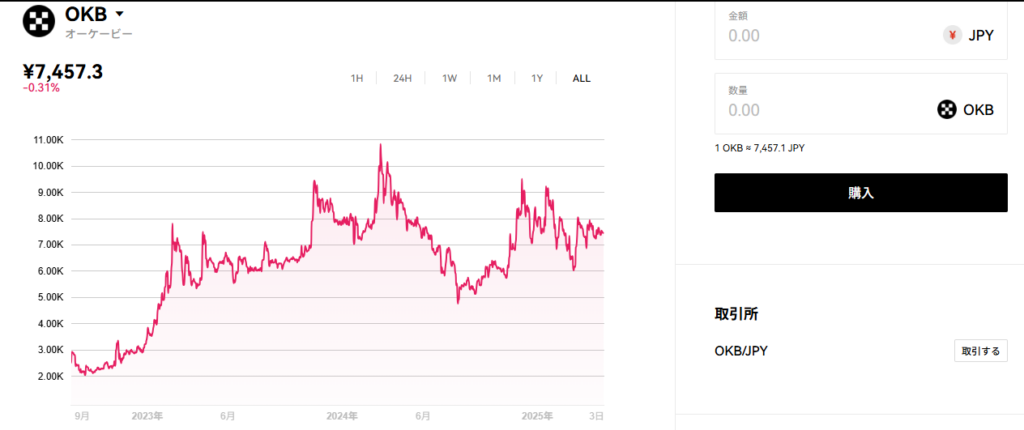Click the OKB checkered logo in header
The width and height of the screenshot is (1024, 430).
point(39,20)
